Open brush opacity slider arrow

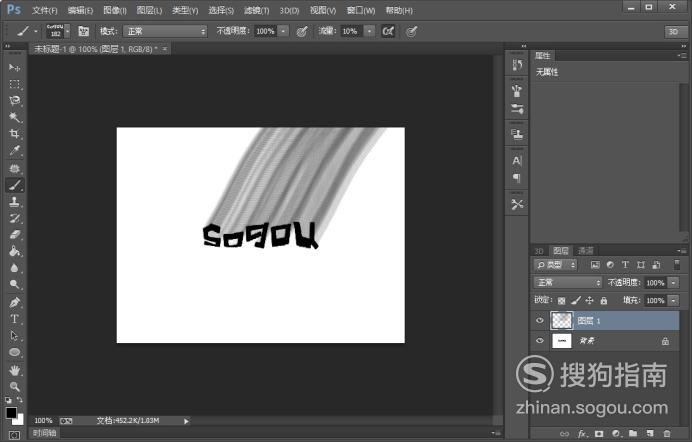(x=283, y=31)
